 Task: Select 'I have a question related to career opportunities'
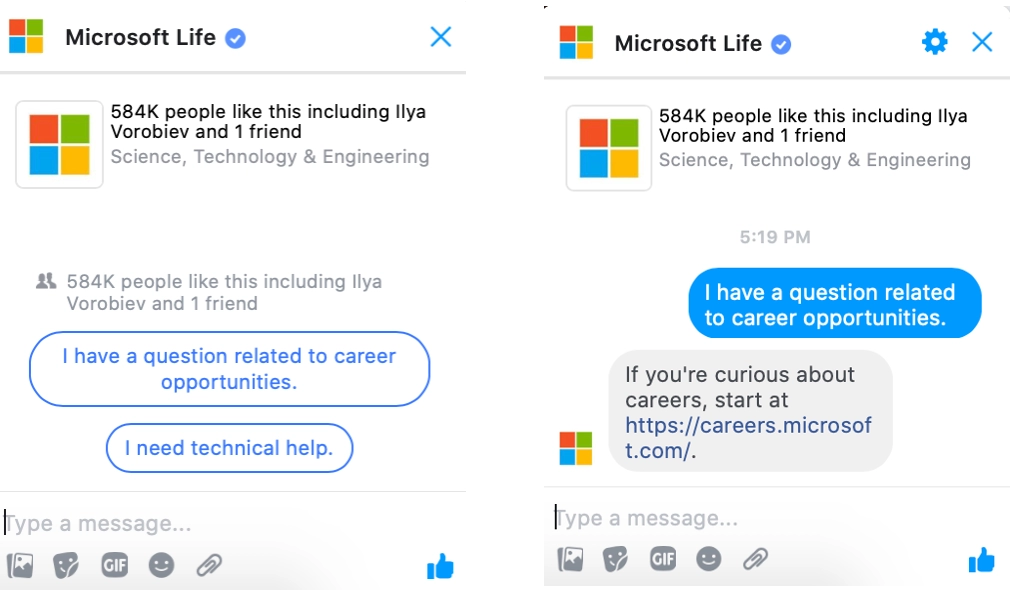tap(230, 369)
